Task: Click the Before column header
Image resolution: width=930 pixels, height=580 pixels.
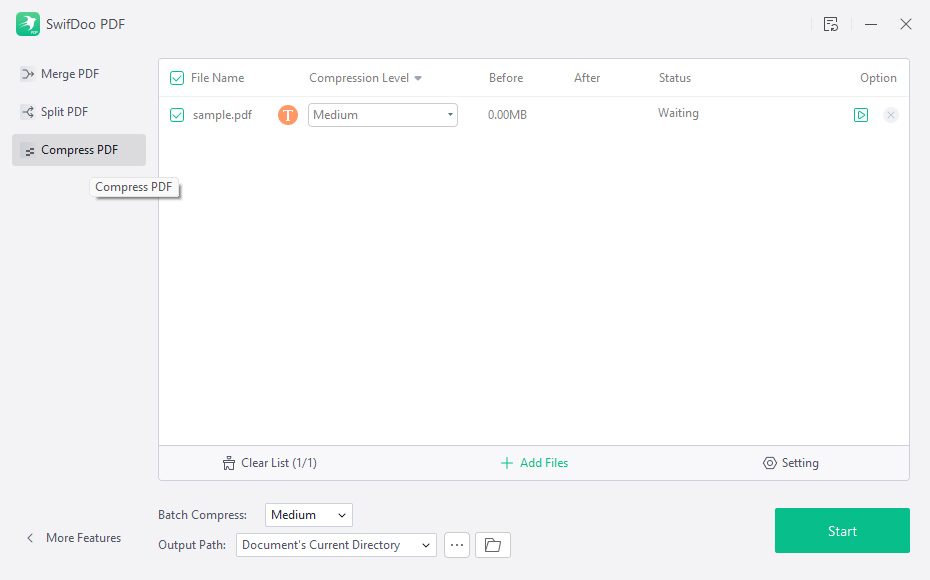Action: click(506, 78)
